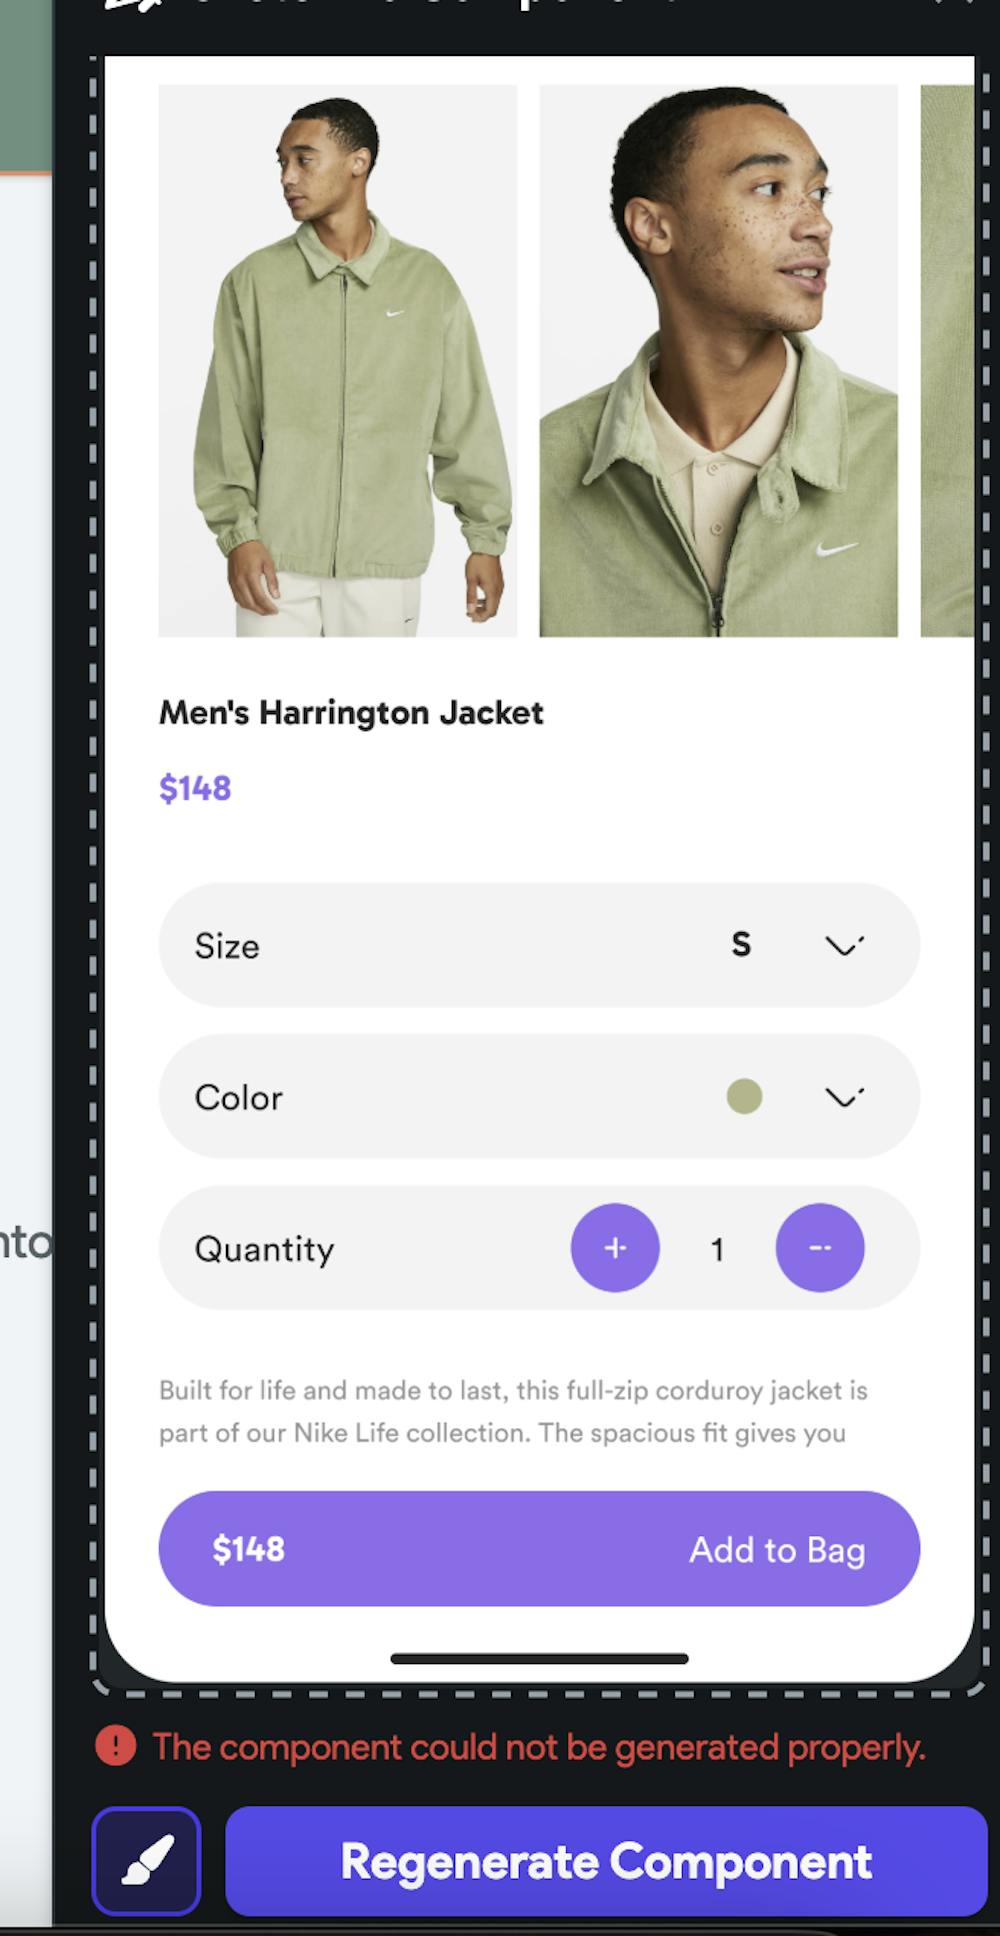The height and width of the screenshot is (1936, 1000).
Task: Click the red error exclamation icon
Action: (x=116, y=1747)
